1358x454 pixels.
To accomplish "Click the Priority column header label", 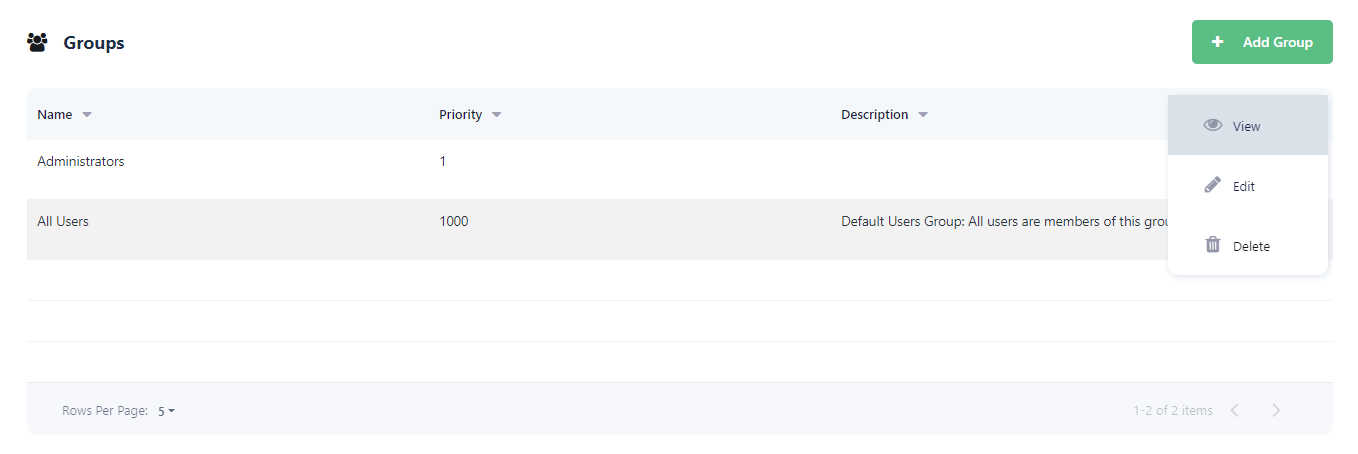I will click(x=460, y=115).
